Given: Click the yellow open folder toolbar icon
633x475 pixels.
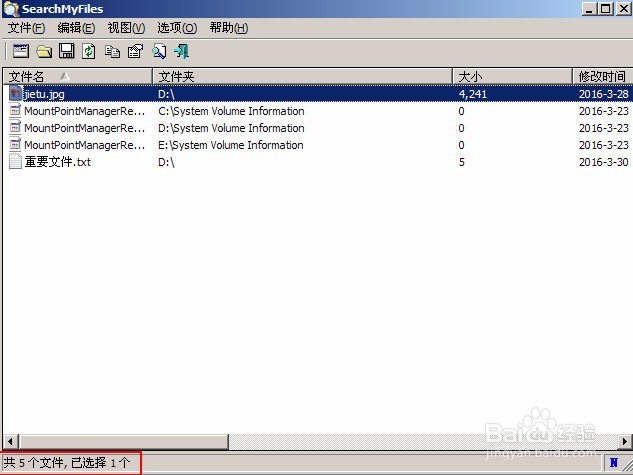Looking at the screenshot, I should pyautogui.click(x=44, y=51).
